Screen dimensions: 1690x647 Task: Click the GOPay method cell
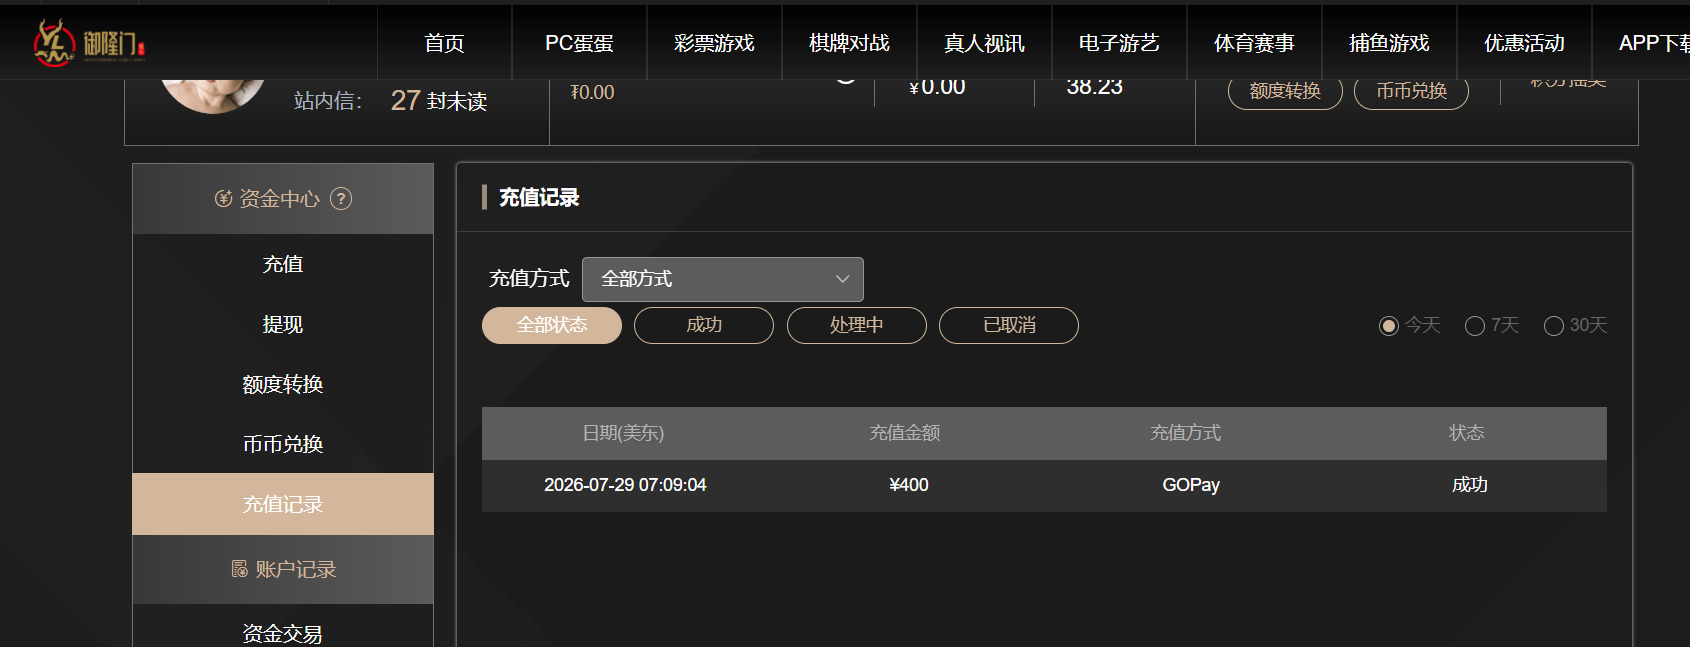click(x=1191, y=485)
